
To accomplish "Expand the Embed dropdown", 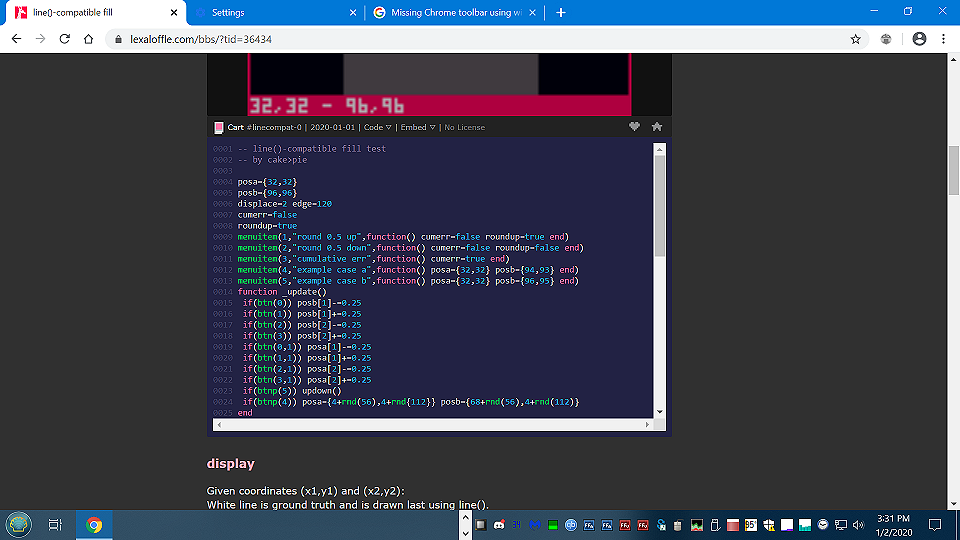I will [x=418, y=127].
